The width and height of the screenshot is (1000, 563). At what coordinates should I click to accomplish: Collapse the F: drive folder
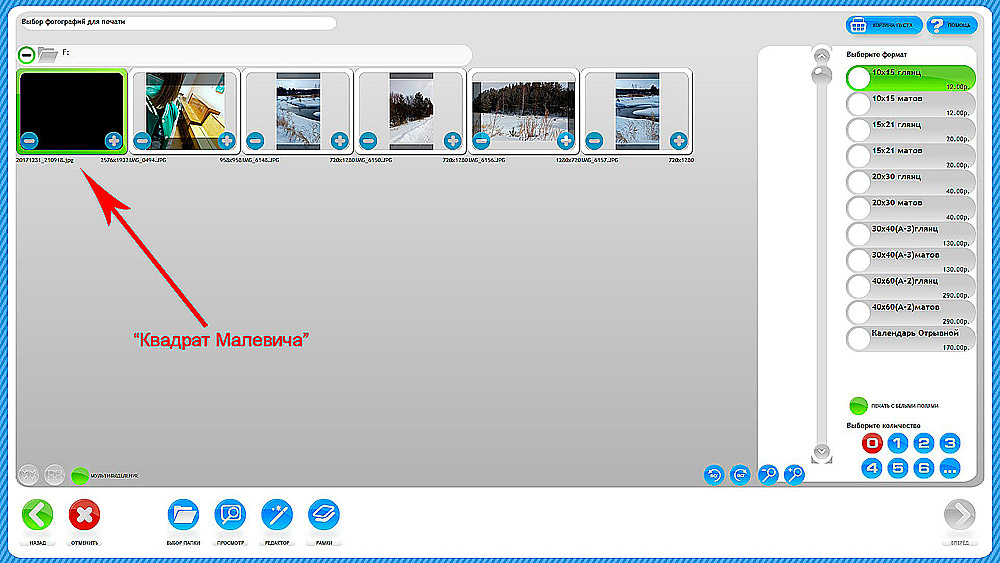point(26,55)
